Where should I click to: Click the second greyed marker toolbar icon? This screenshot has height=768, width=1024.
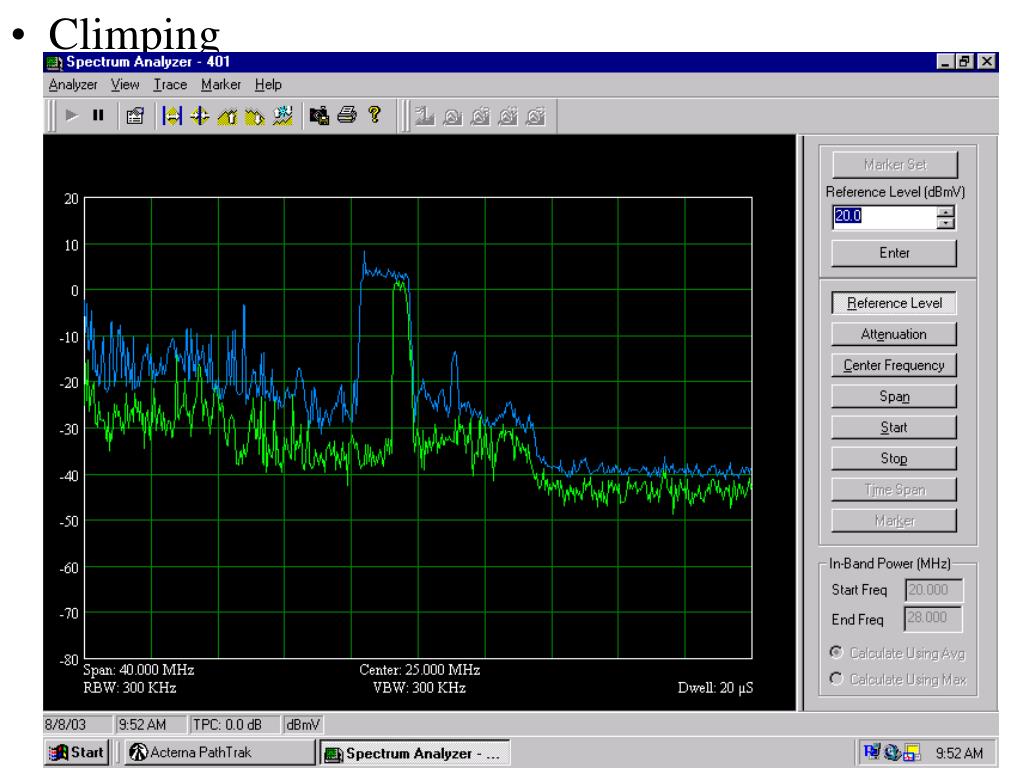click(453, 117)
